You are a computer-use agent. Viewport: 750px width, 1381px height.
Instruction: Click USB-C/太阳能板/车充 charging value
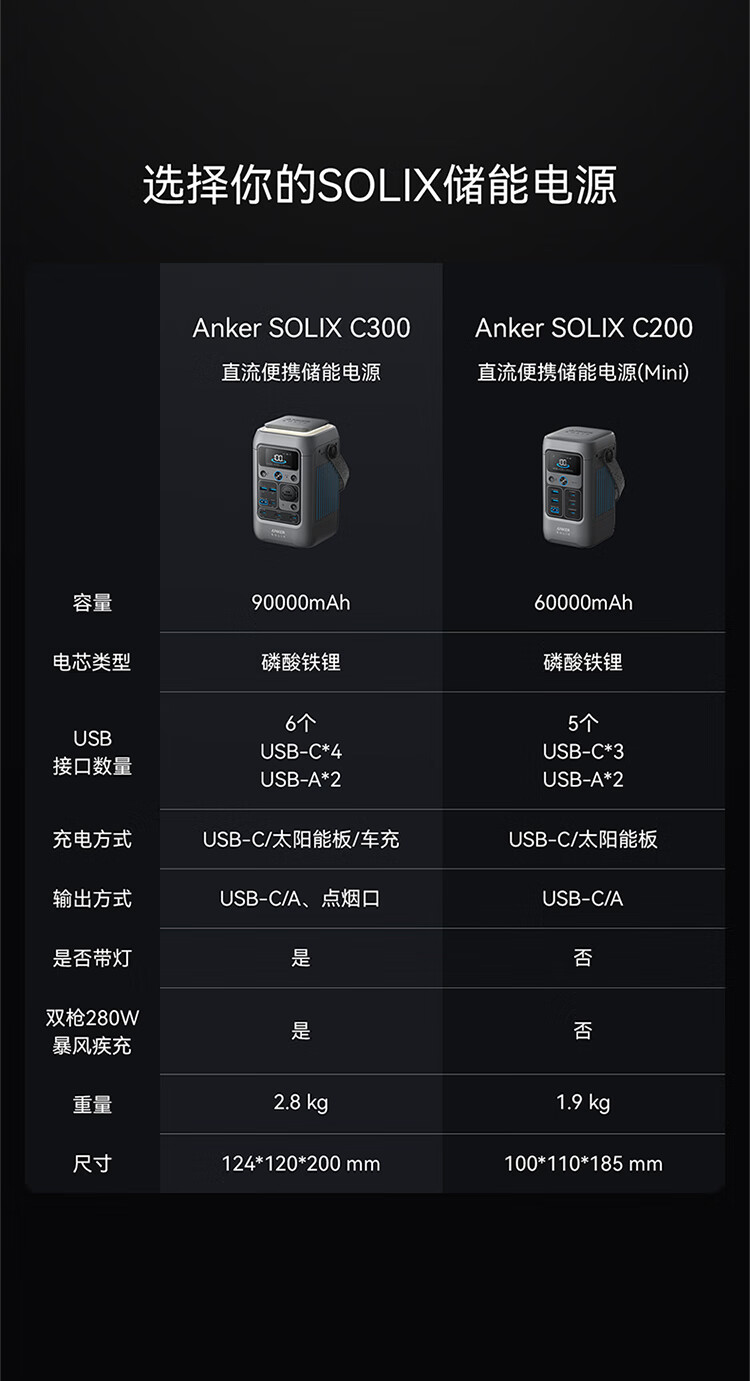click(301, 839)
